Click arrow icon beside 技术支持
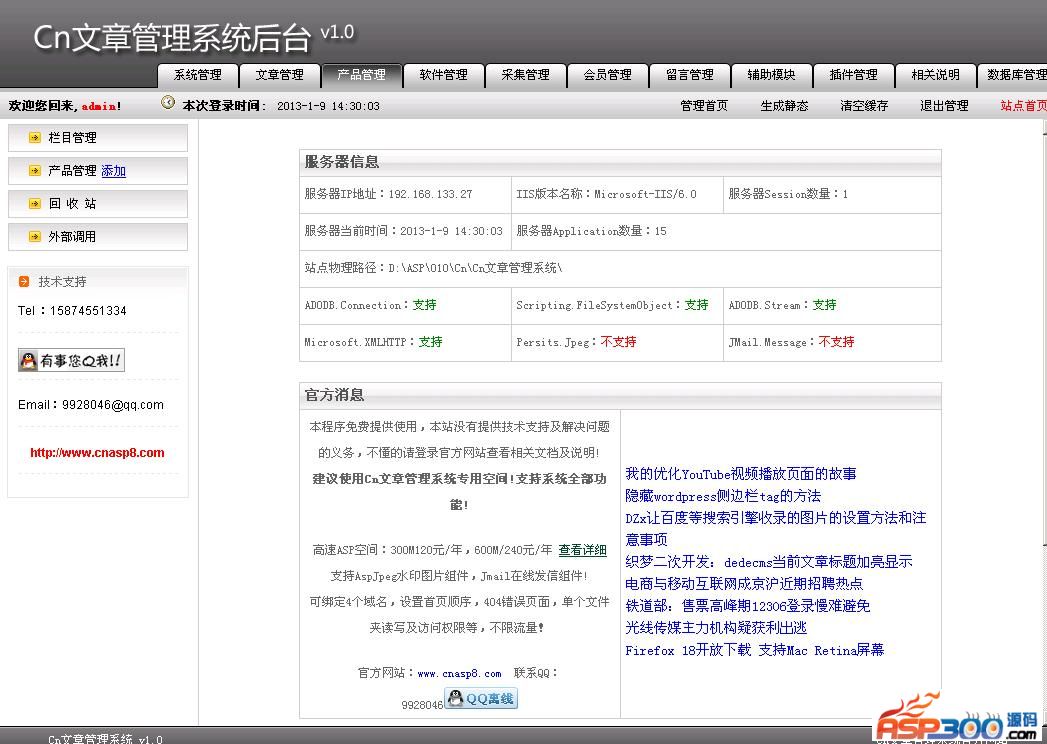This screenshot has width=1047, height=744. [24, 282]
